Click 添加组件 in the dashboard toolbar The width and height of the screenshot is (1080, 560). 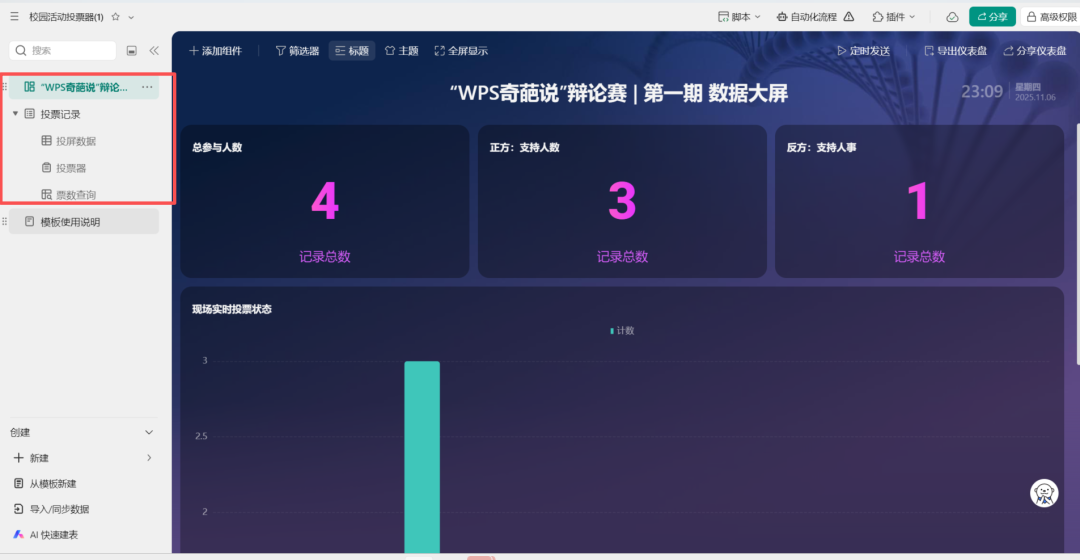click(x=216, y=51)
